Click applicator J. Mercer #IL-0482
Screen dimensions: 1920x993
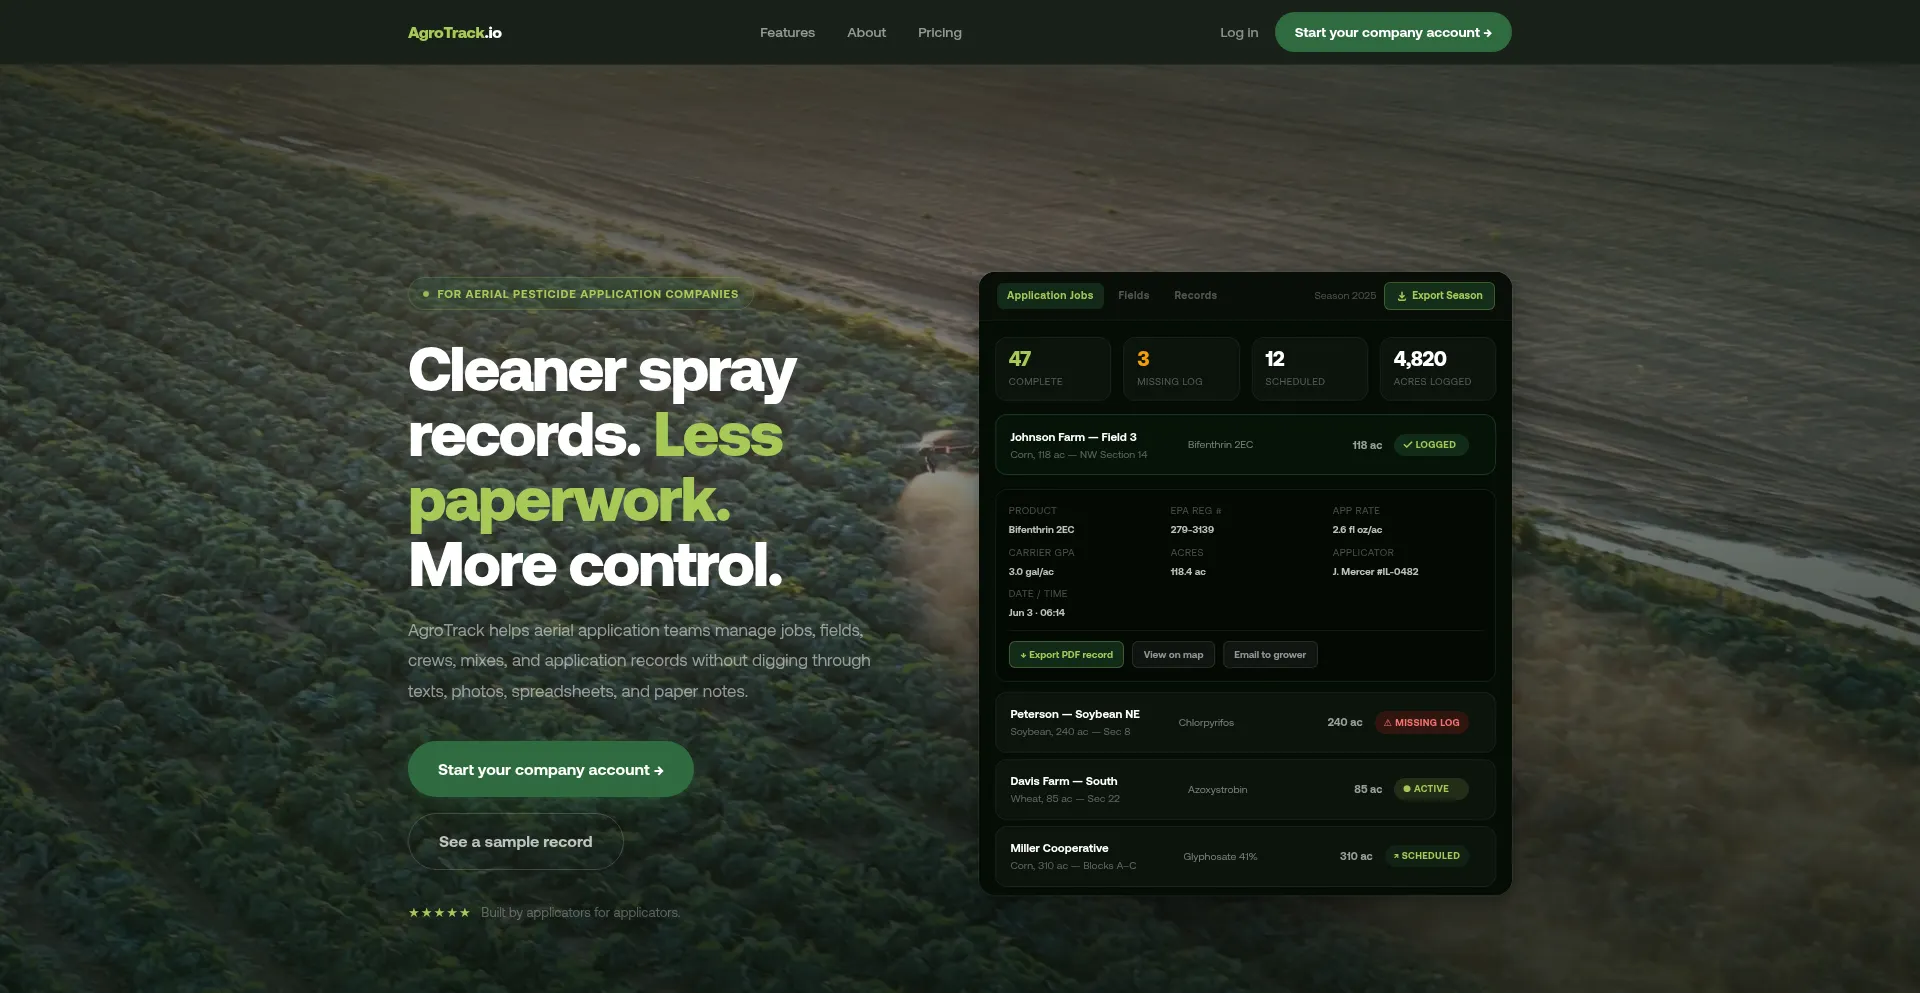click(x=1375, y=572)
